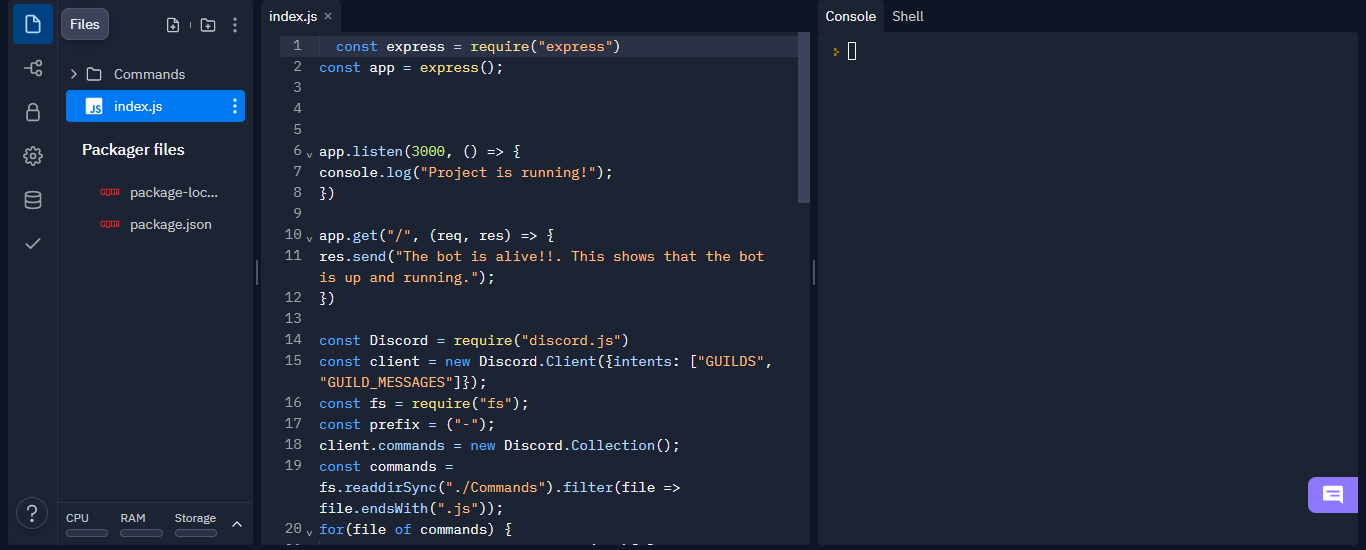Screen dimensions: 1366x550
Task: Switch to the Console tab
Action: (x=850, y=16)
